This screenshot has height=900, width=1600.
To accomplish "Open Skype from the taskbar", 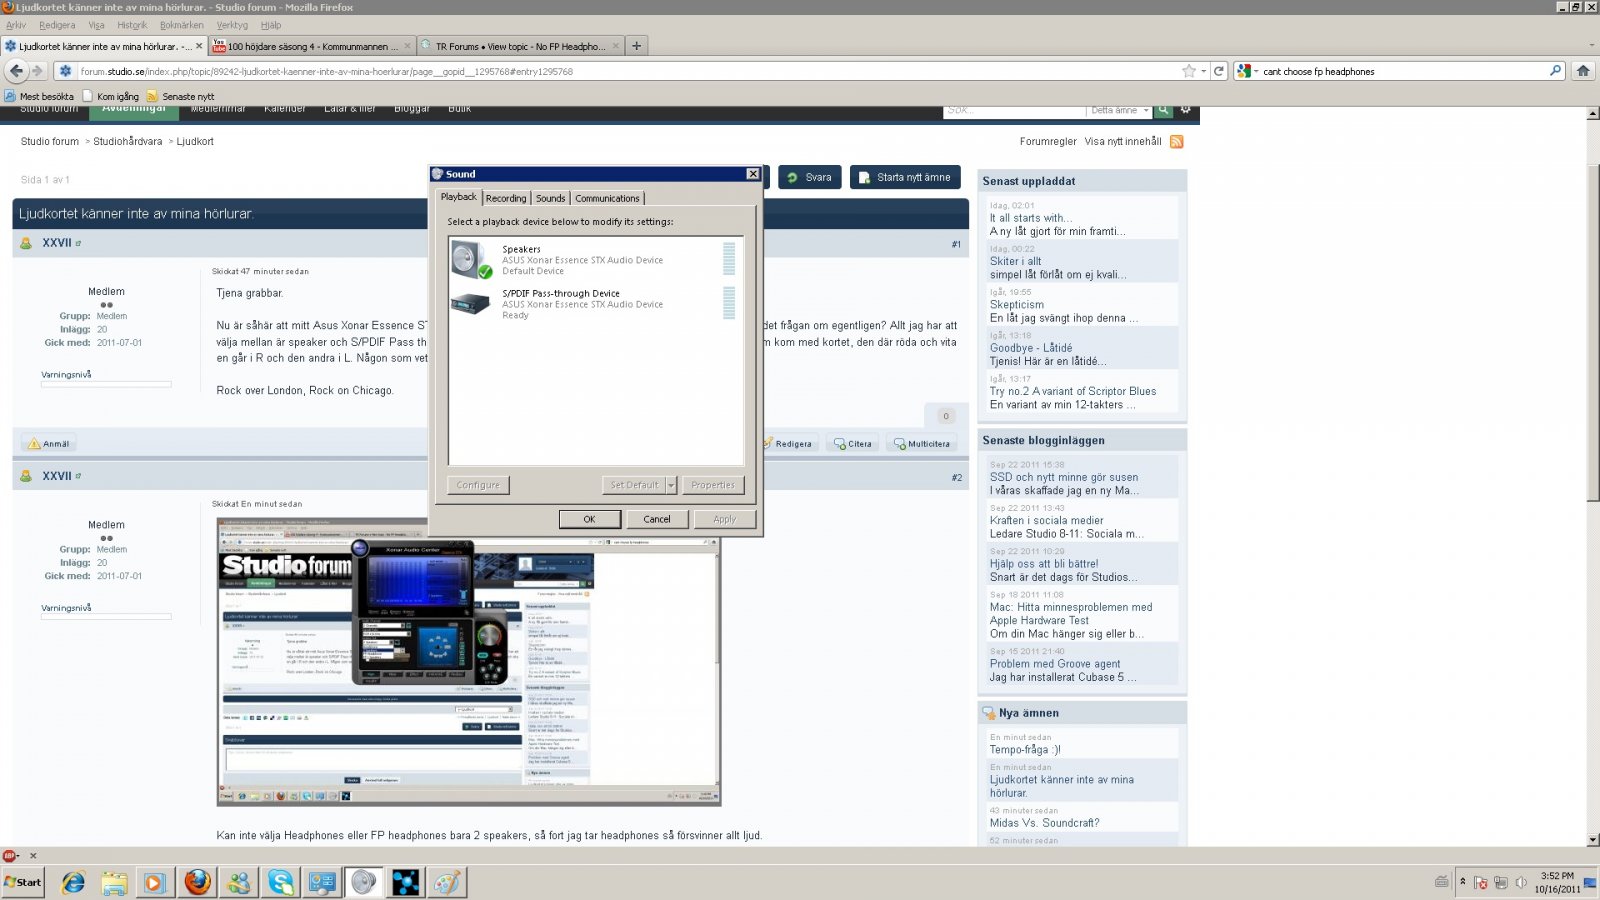I will [281, 882].
